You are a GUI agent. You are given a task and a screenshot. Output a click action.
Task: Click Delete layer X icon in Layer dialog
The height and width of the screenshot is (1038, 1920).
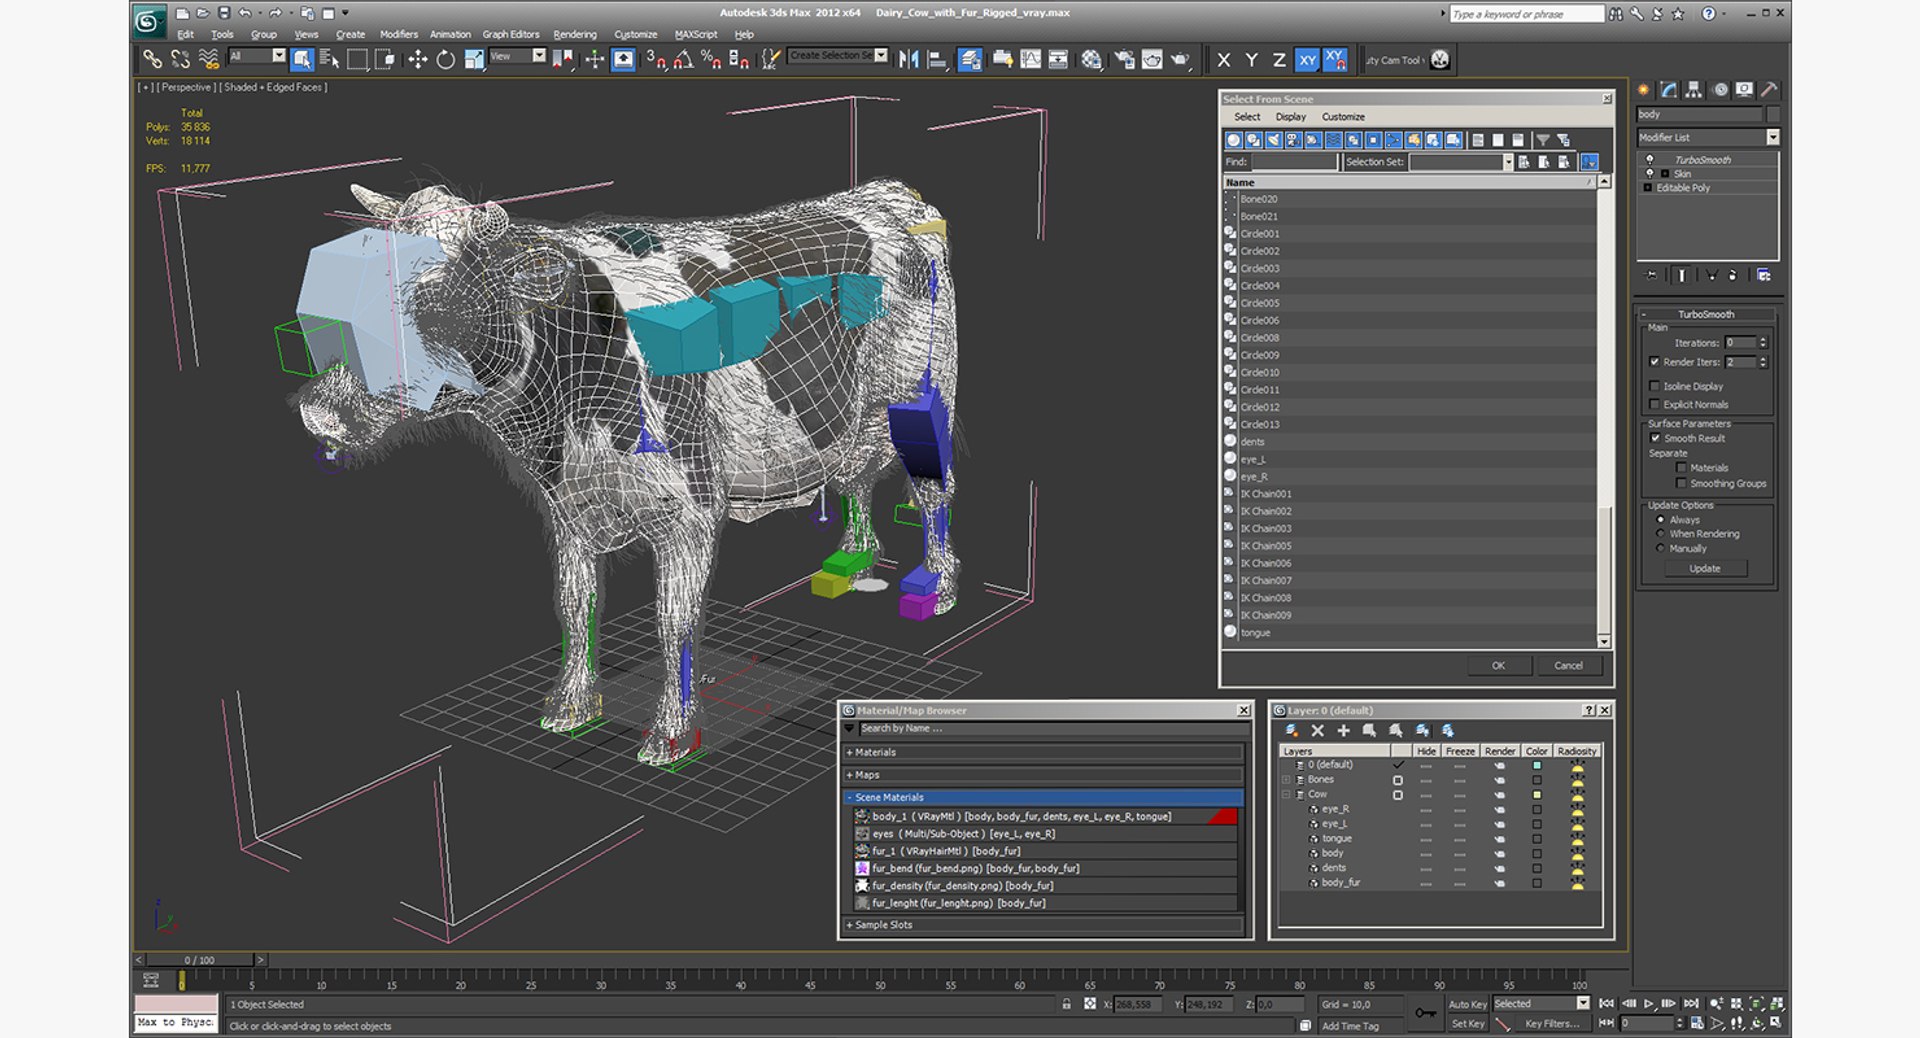1317,731
